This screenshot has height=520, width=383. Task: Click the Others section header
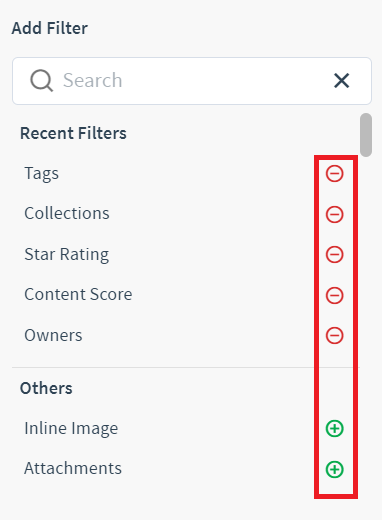pos(46,388)
